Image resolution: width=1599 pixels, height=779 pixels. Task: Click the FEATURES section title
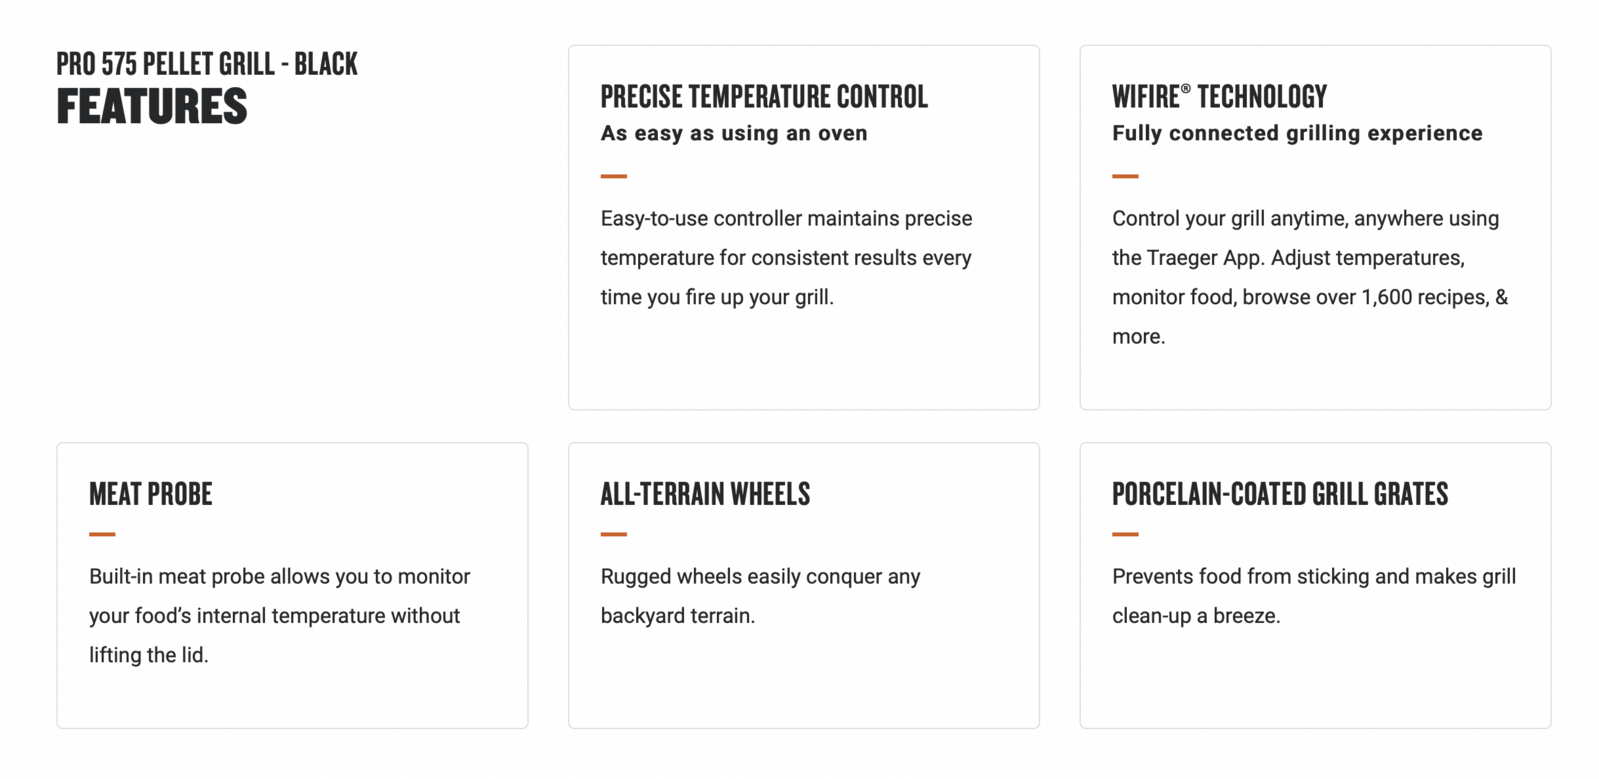152,107
